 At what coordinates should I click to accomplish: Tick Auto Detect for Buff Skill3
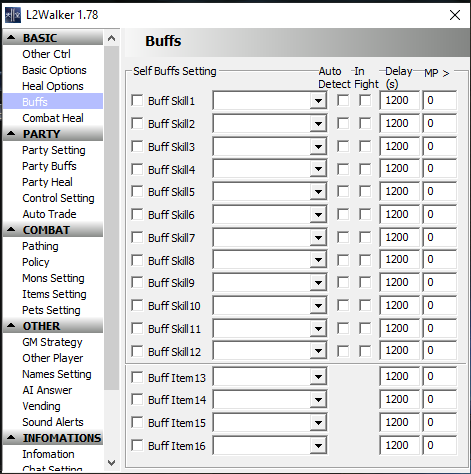(x=343, y=146)
